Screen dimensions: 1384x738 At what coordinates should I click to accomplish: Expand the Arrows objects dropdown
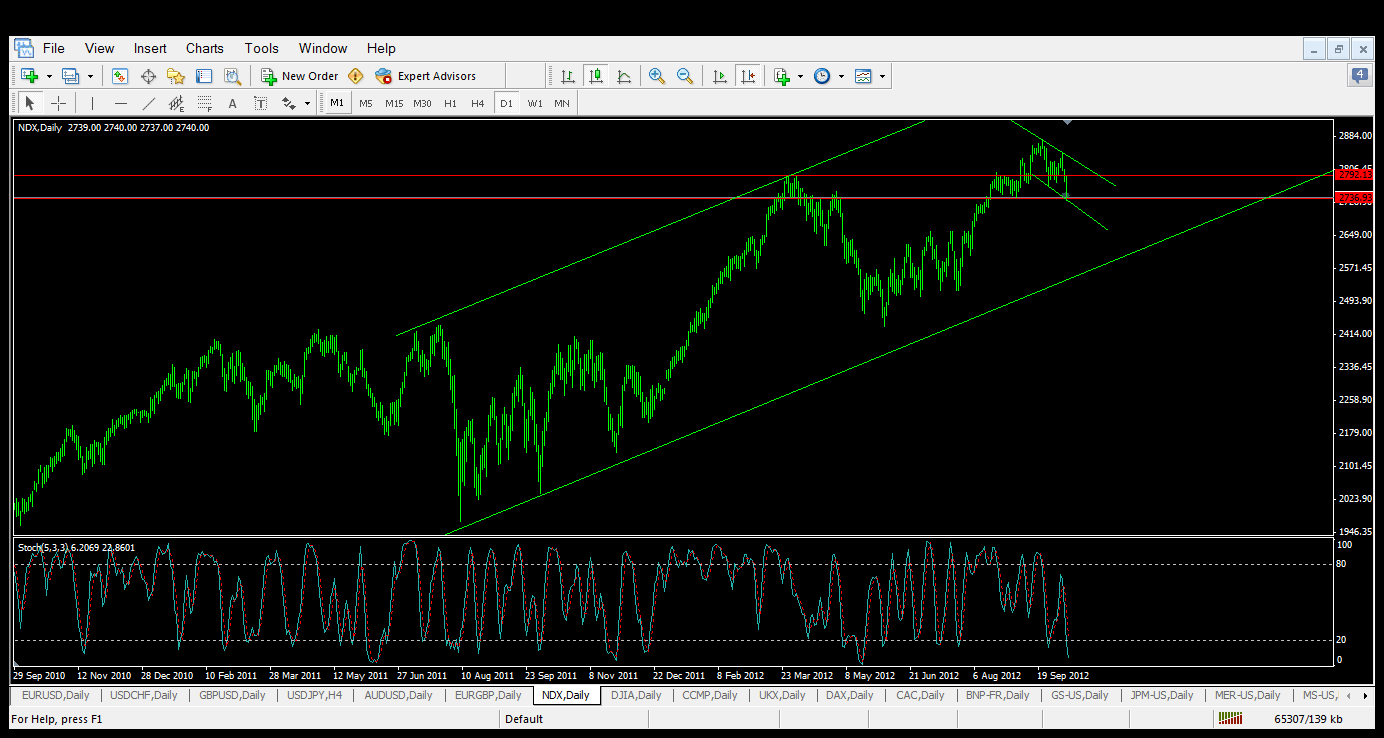pyautogui.click(x=307, y=103)
